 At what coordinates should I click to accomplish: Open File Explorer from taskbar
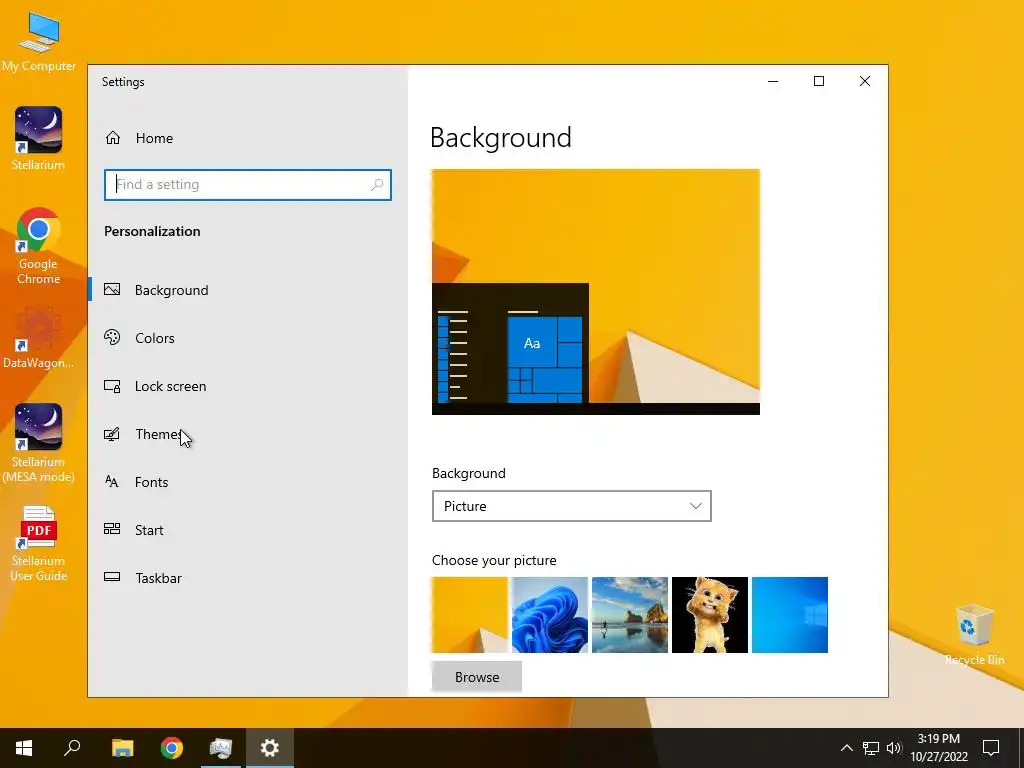point(122,748)
